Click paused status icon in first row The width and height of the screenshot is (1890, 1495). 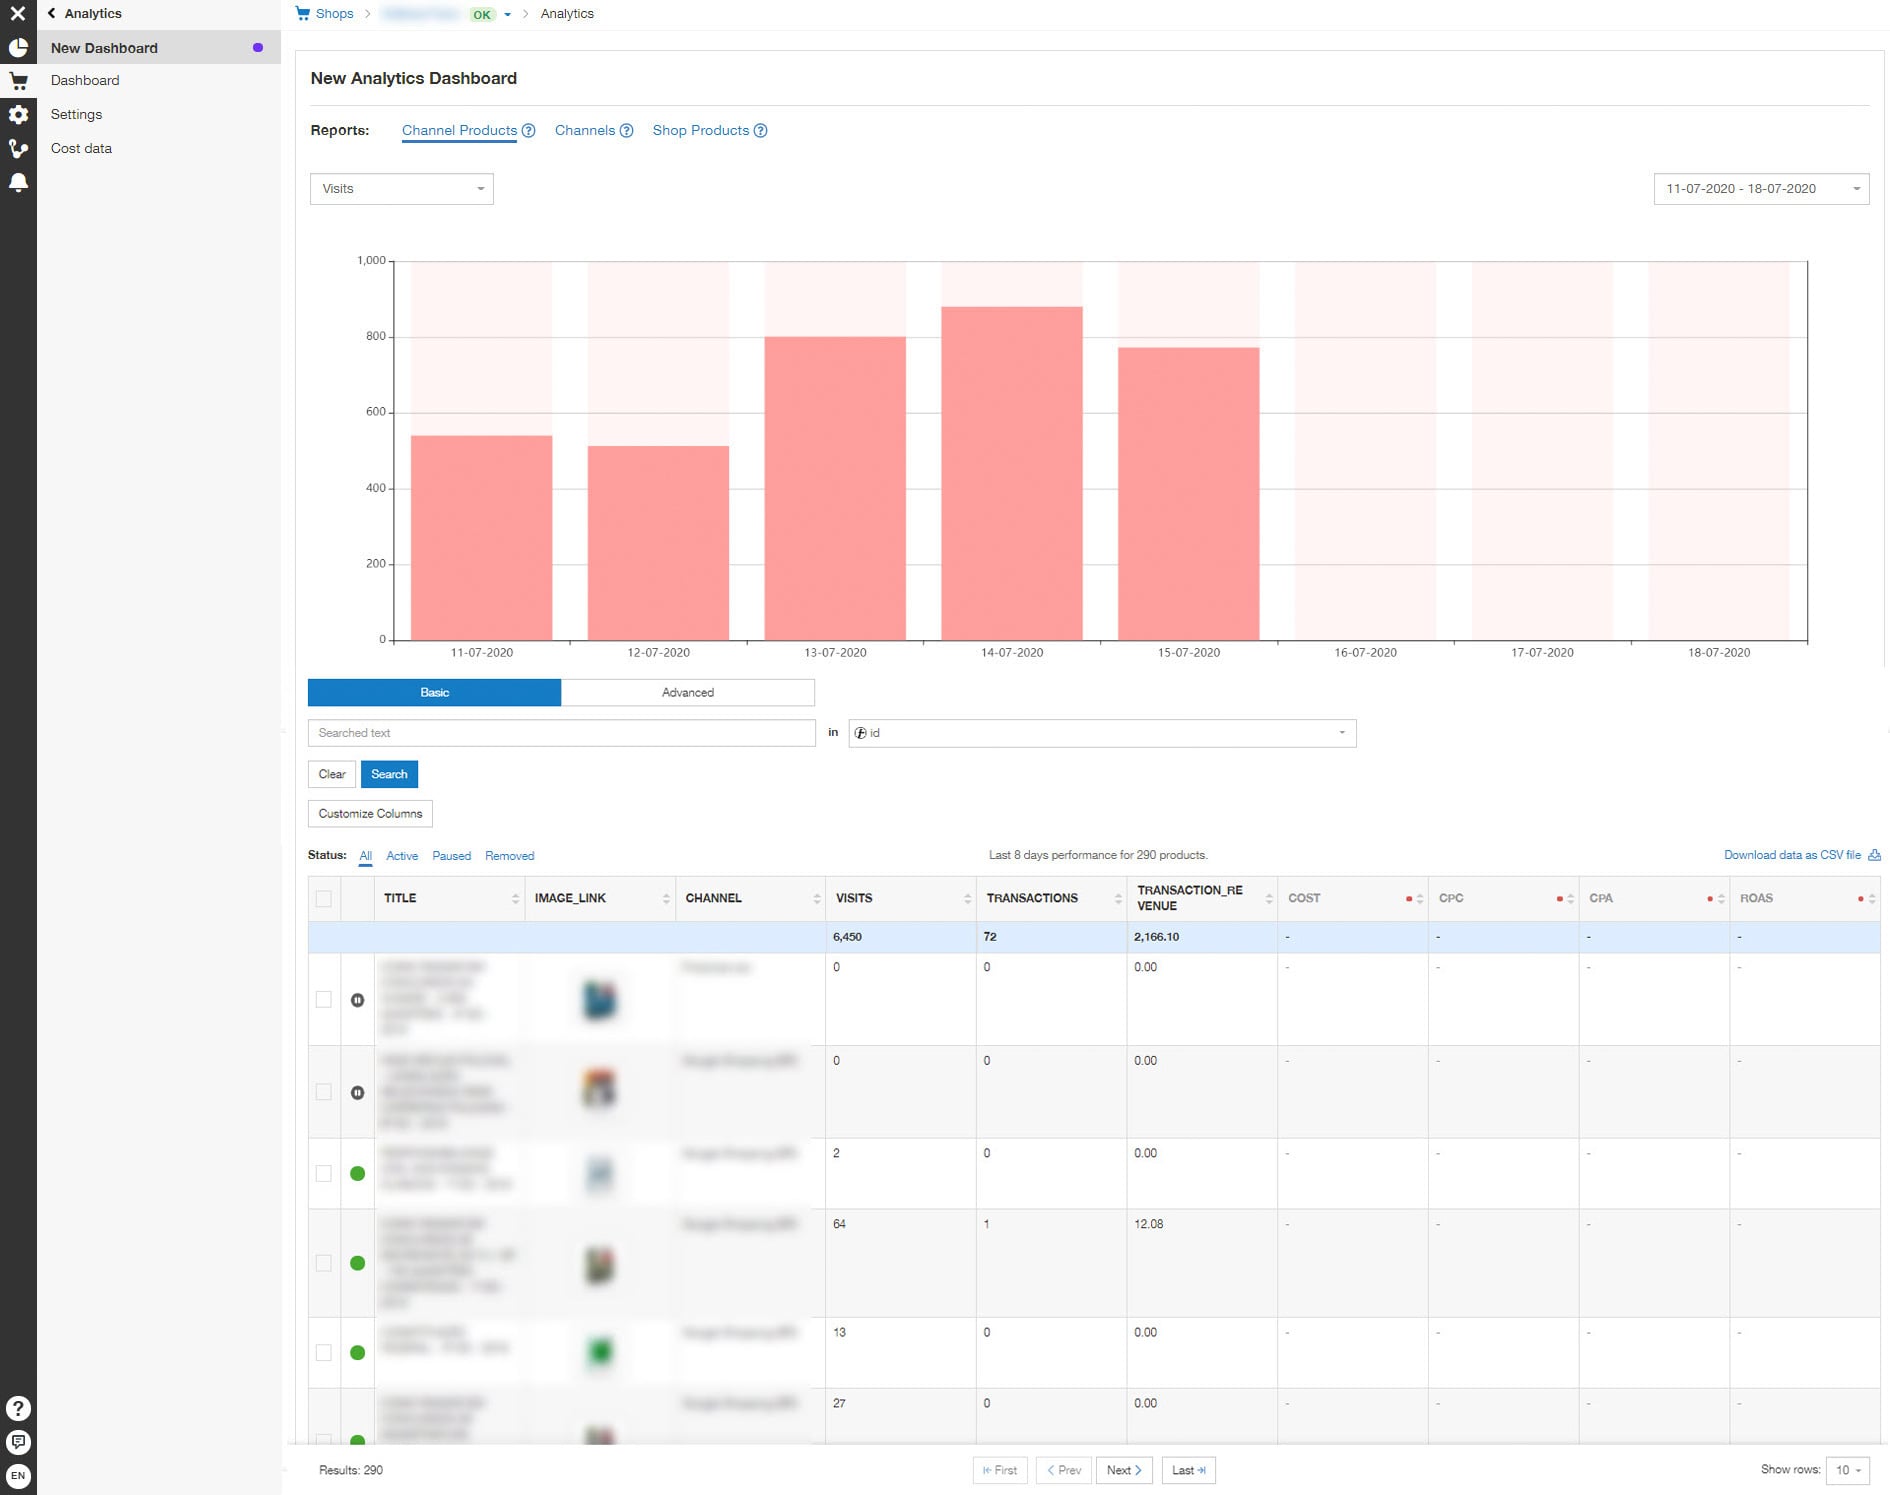click(x=358, y=1000)
